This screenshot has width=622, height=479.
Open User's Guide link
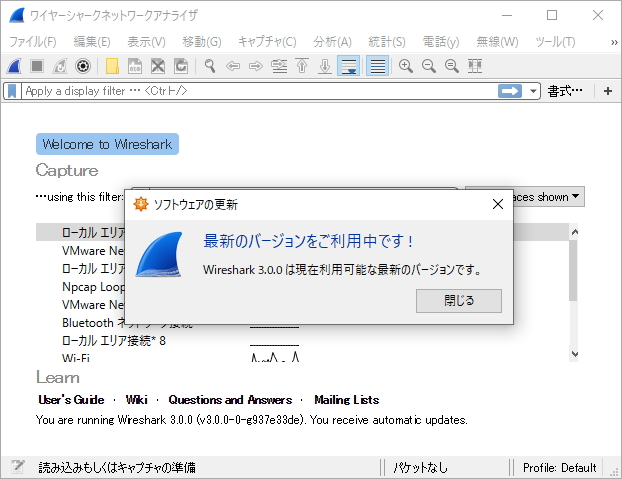click(71, 400)
